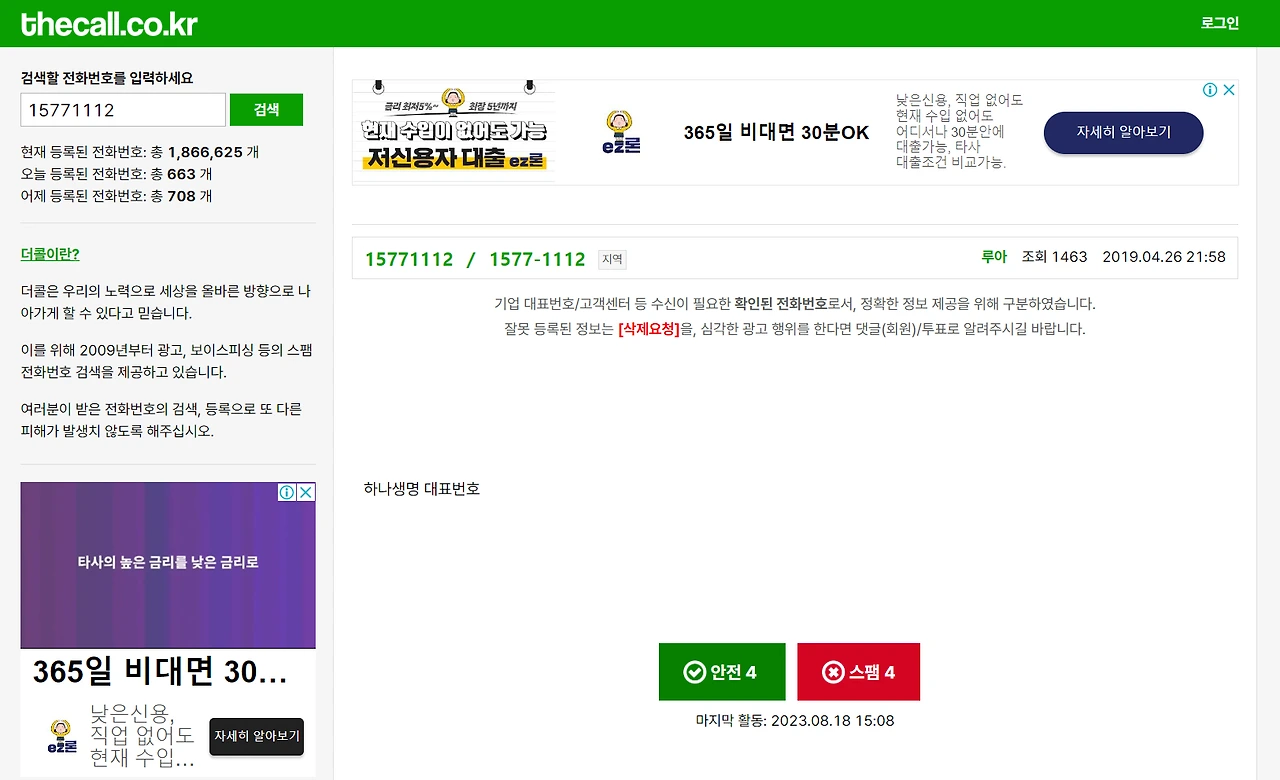Click the green 검색 search button
1280x780 pixels.
(x=266, y=110)
